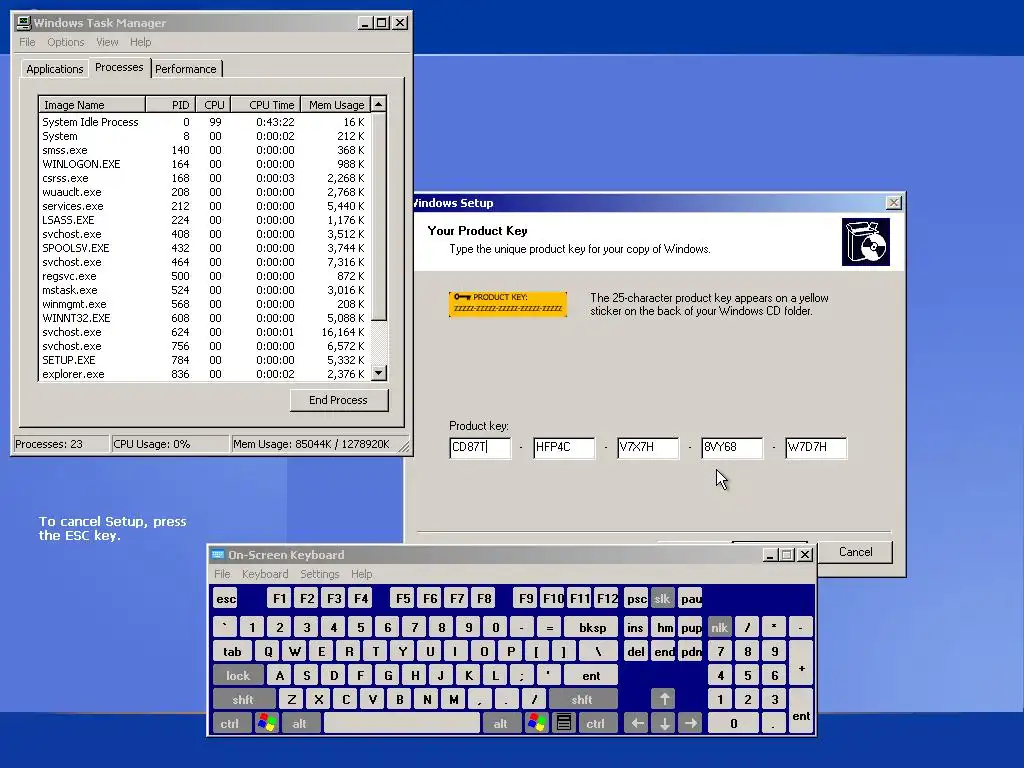Image resolution: width=1024 pixels, height=768 pixels.
Task: Select WINLOGON.EXE process row
Action: coord(204,164)
